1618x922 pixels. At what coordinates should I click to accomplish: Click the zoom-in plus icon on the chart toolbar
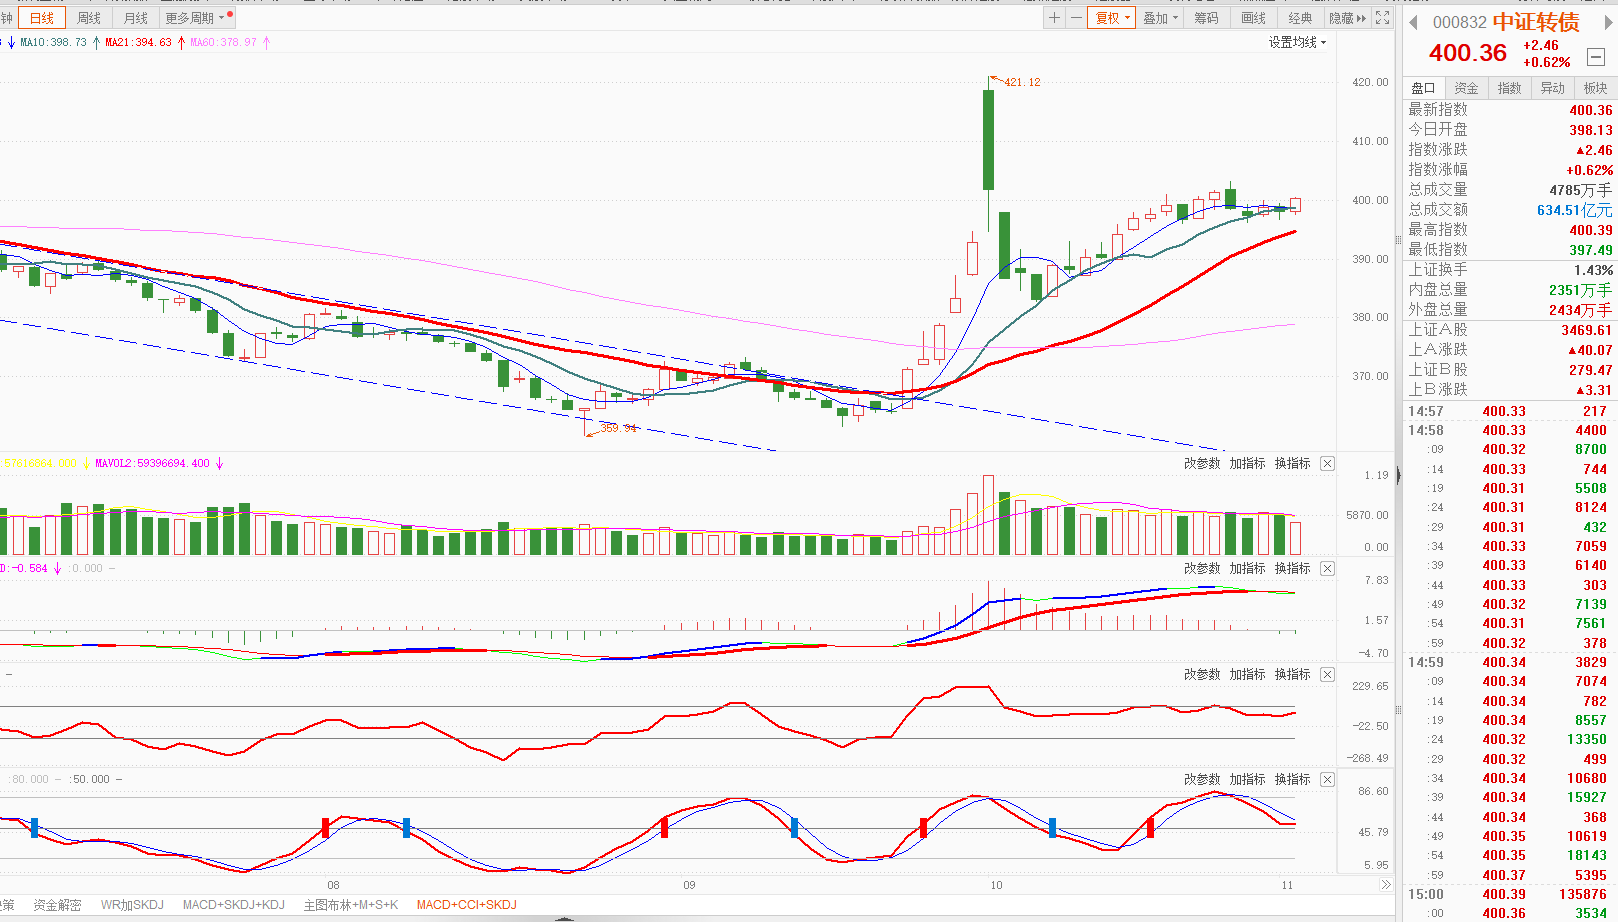tap(1054, 18)
